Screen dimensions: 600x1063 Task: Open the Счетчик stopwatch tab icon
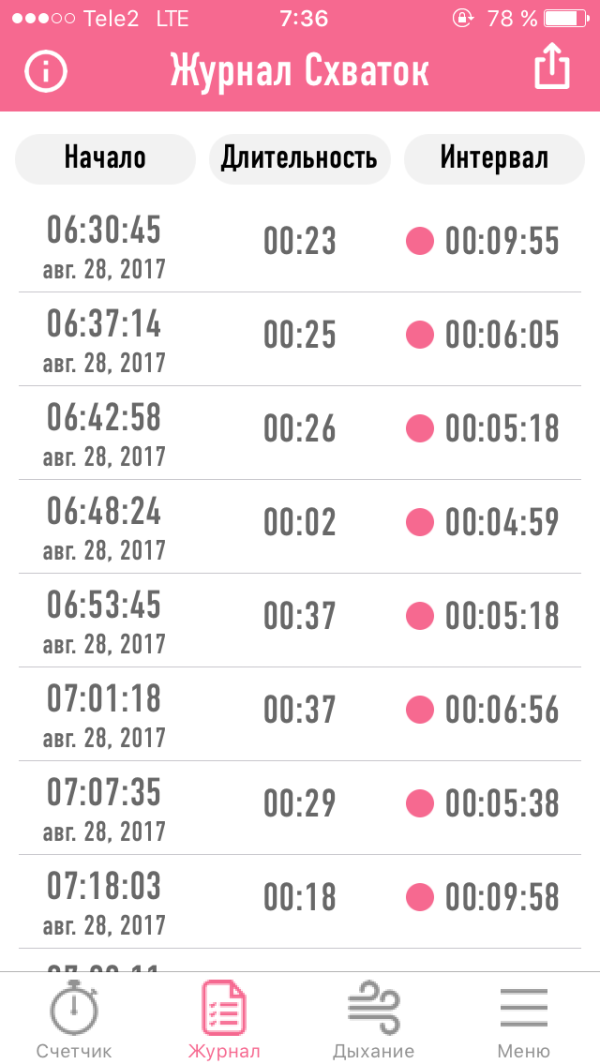[x=74, y=1008]
